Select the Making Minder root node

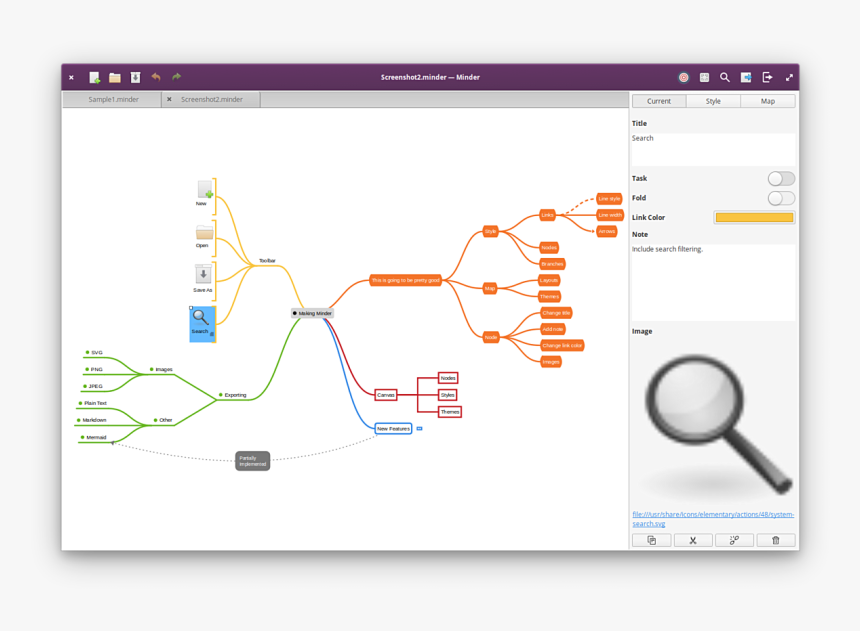pos(312,313)
